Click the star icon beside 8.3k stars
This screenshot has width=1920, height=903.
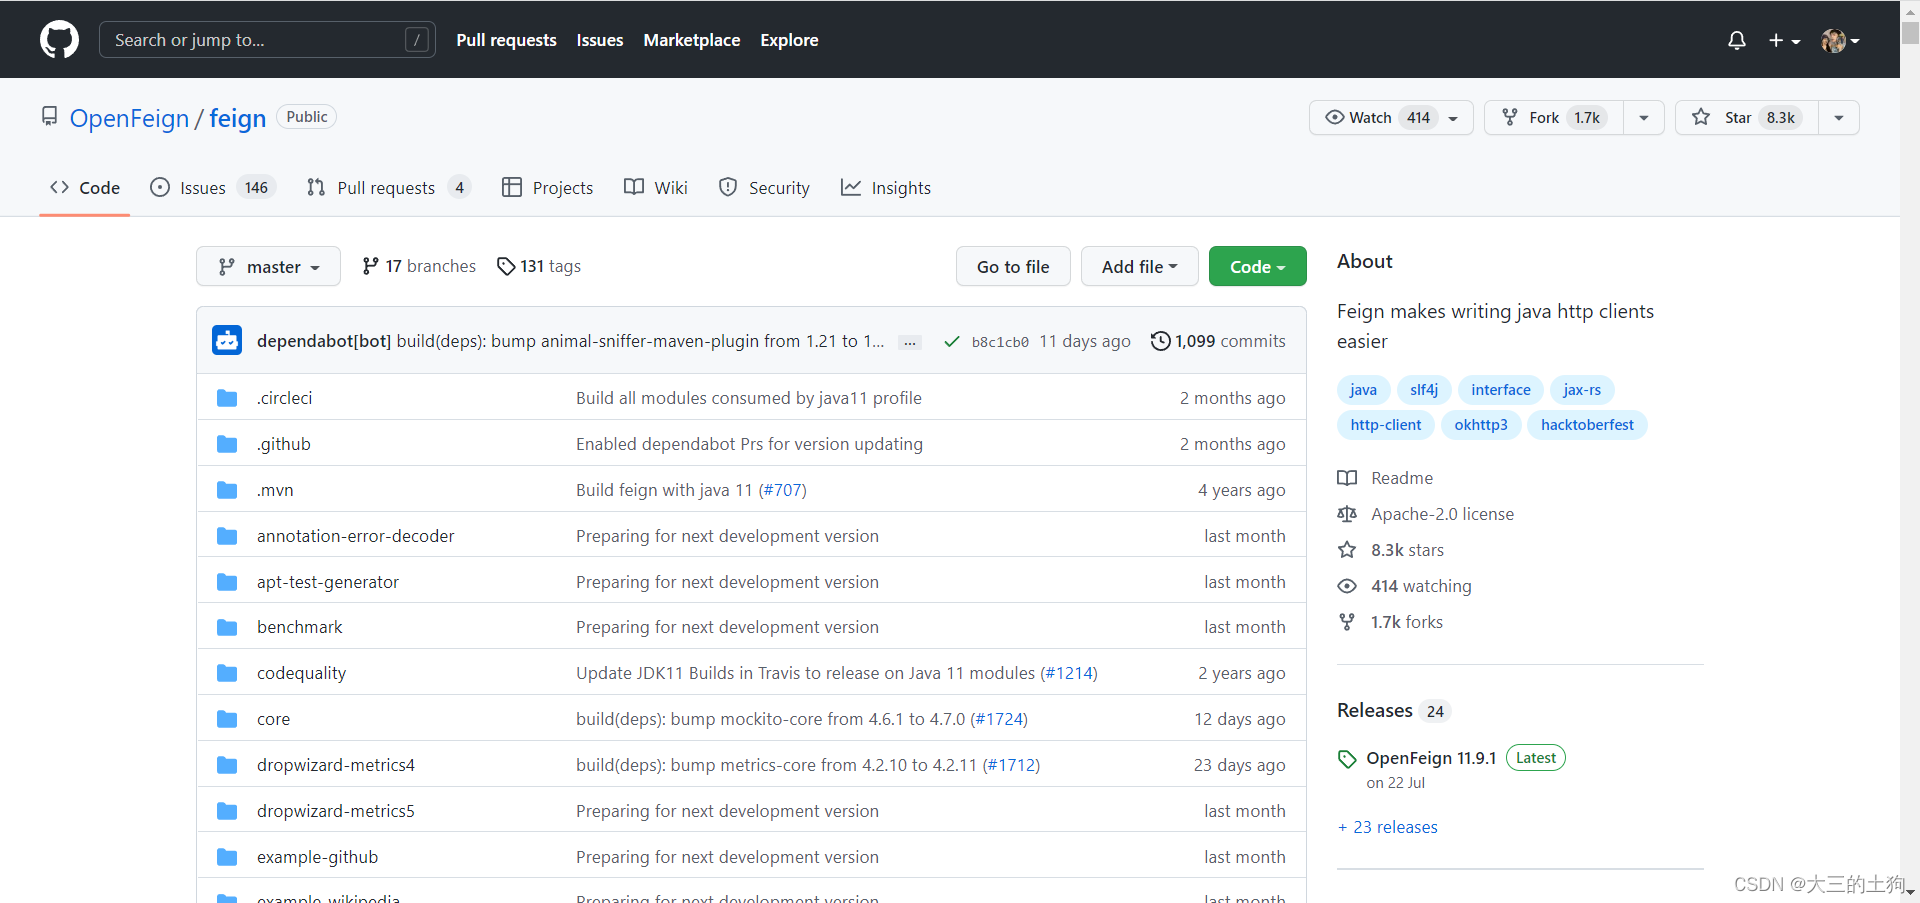1347,550
